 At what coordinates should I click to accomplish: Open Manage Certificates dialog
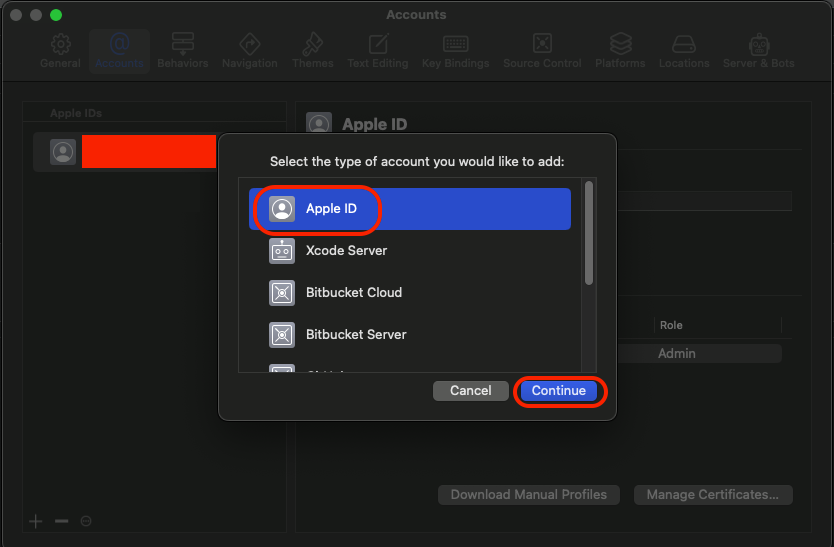(713, 494)
